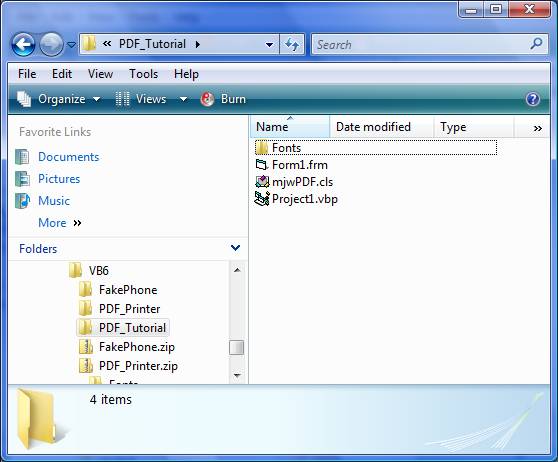This screenshot has height=462, width=558.
Task: Show hidden columns via double-chevron
Action: (x=538, y=128)
